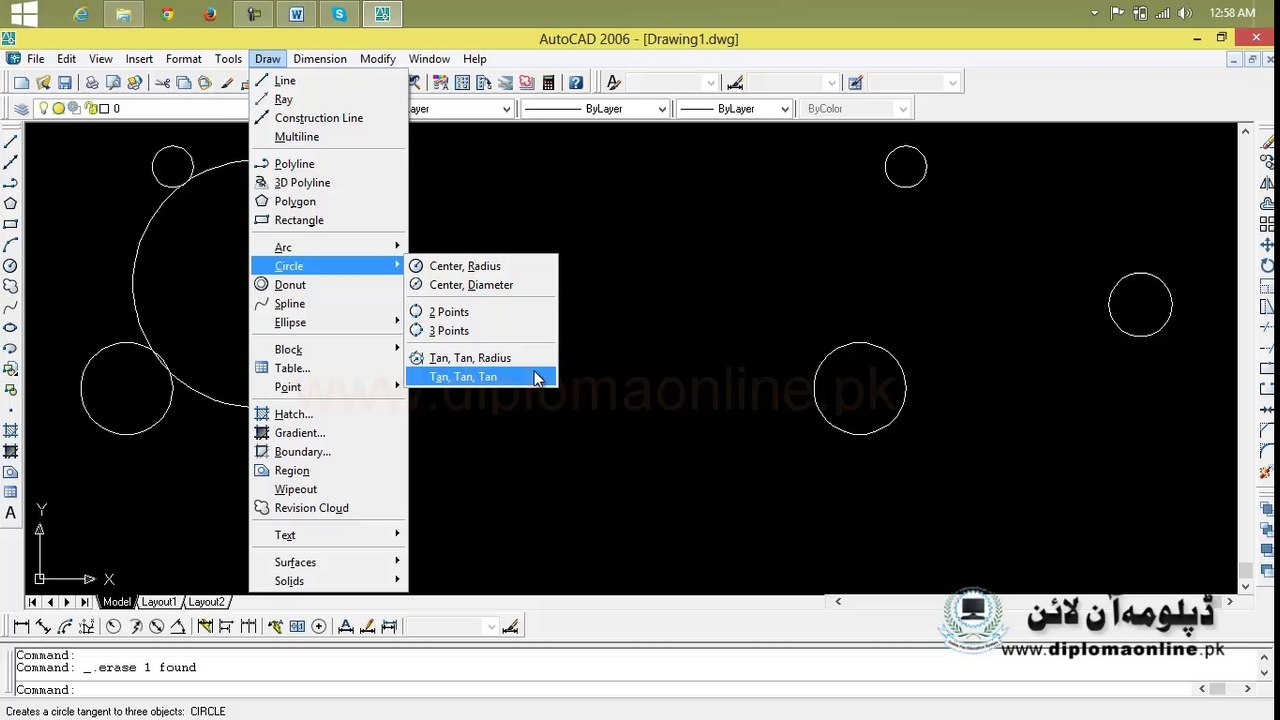Select Hatch... from Draw menu
Image resolution: width=1280 pixels, height=720 pixels.
point(328,414)
